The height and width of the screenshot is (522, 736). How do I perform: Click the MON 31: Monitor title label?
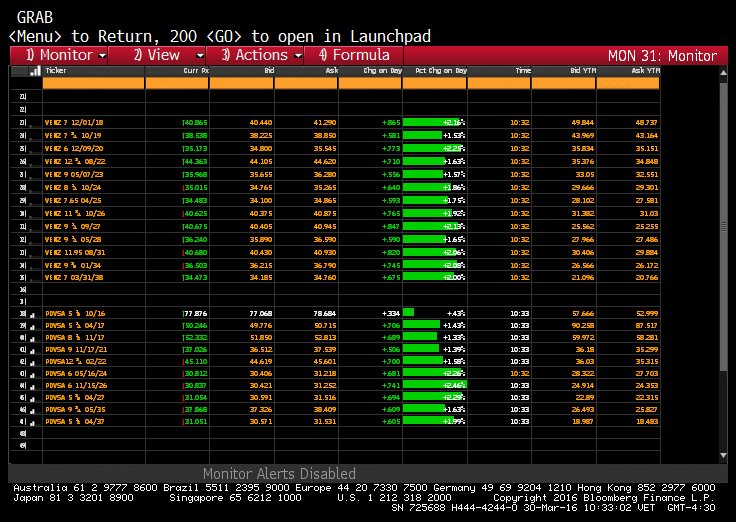click(x=662, y=56)
